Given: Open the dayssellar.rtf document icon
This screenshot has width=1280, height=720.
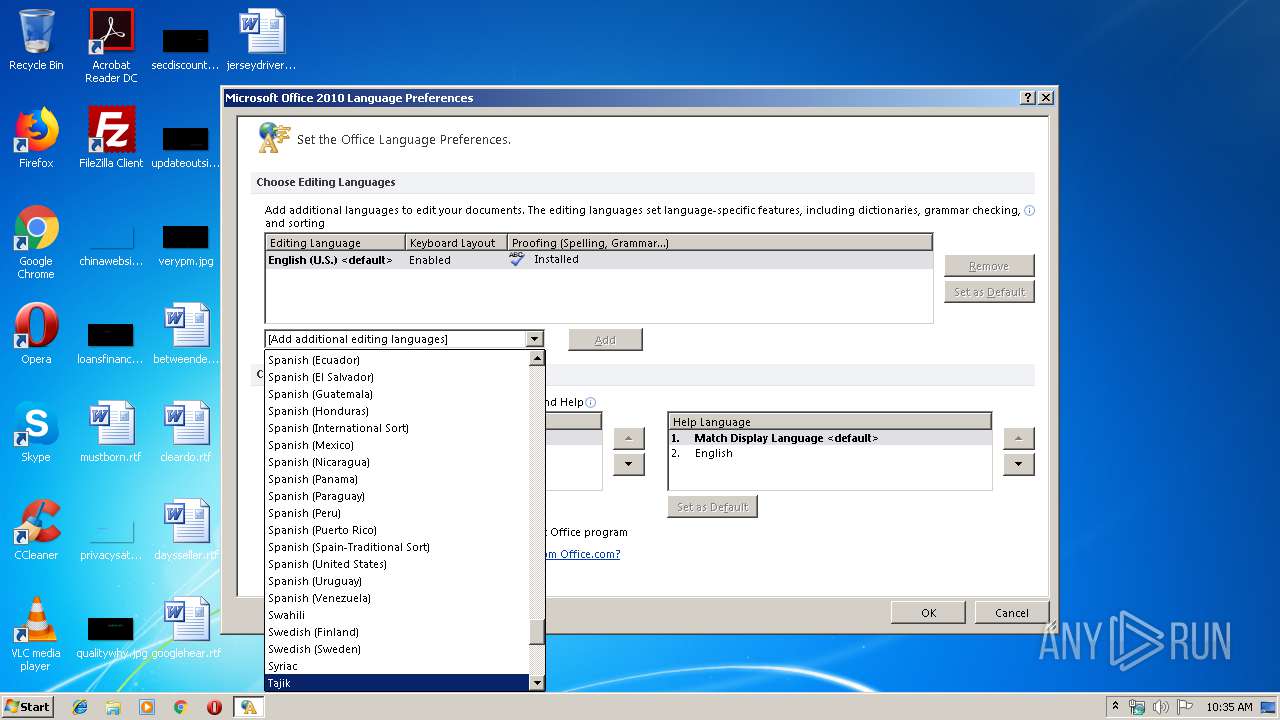Looking at the screenshot, I should click(x=186, y=530).
